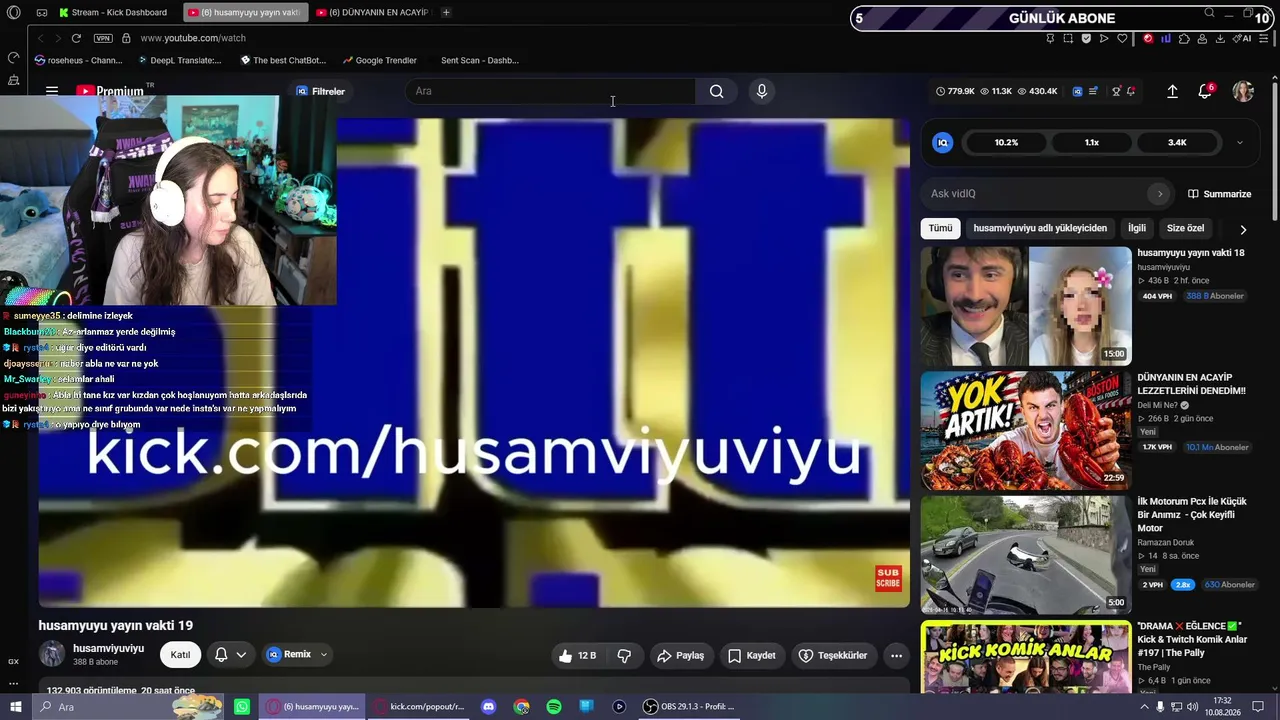Reload the page with the refresh icon
1280x720 pixels.
click(76, 38)
